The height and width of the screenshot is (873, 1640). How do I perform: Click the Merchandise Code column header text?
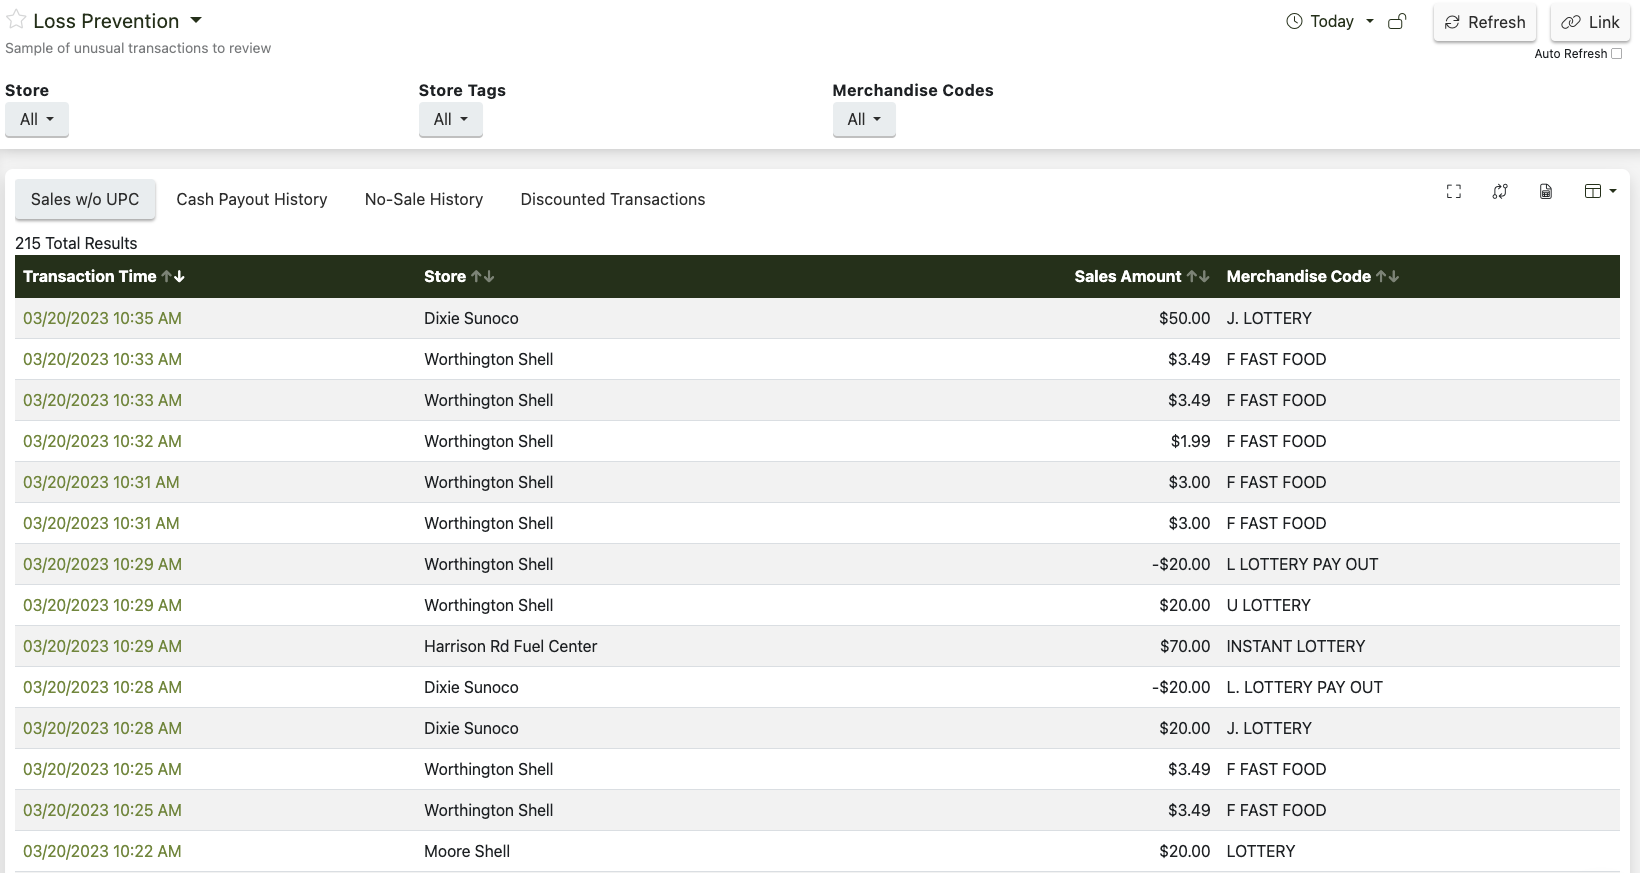(x=1299, y=276)
